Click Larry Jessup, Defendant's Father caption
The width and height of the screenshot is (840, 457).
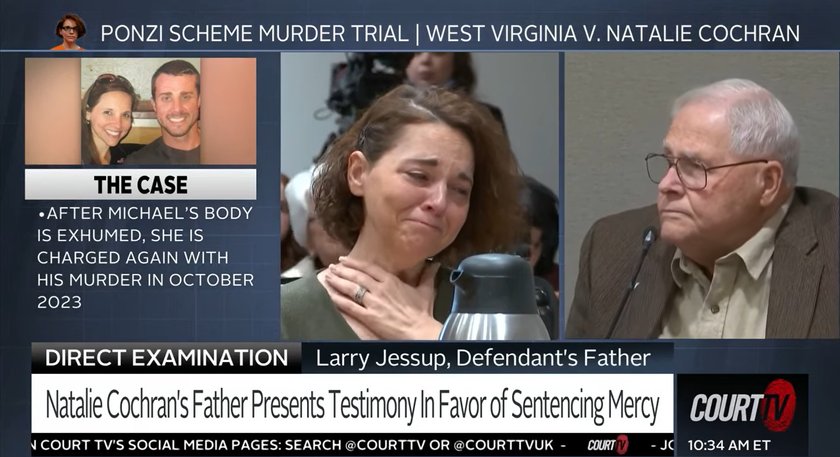coord(483,358)
